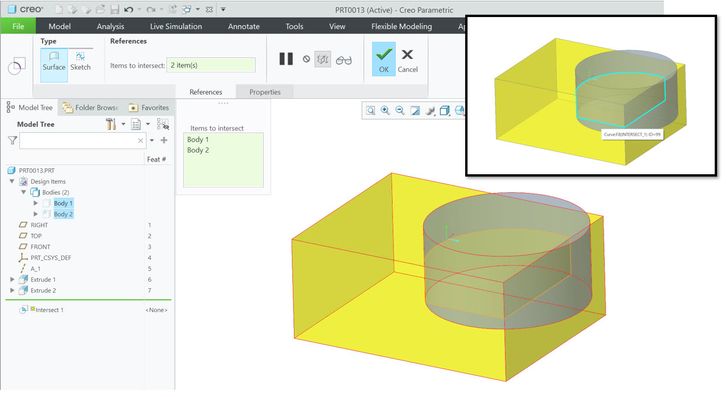Image resolution: width=727 pixels, height=397 pixels.
Task: Click the zoom in magnifier icon
Action: (385, 110)
